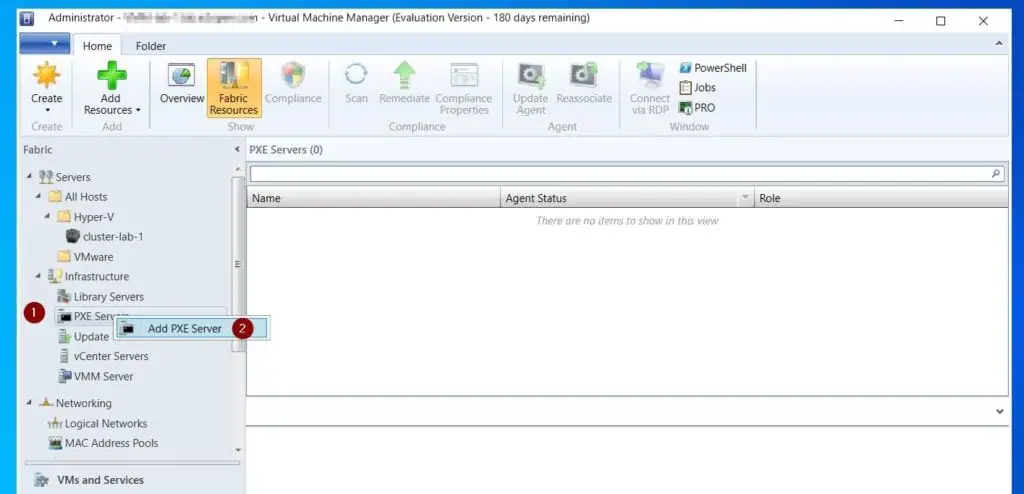Click the Remediate arrow icon
Screen dimensions: 1024x494
404,75
